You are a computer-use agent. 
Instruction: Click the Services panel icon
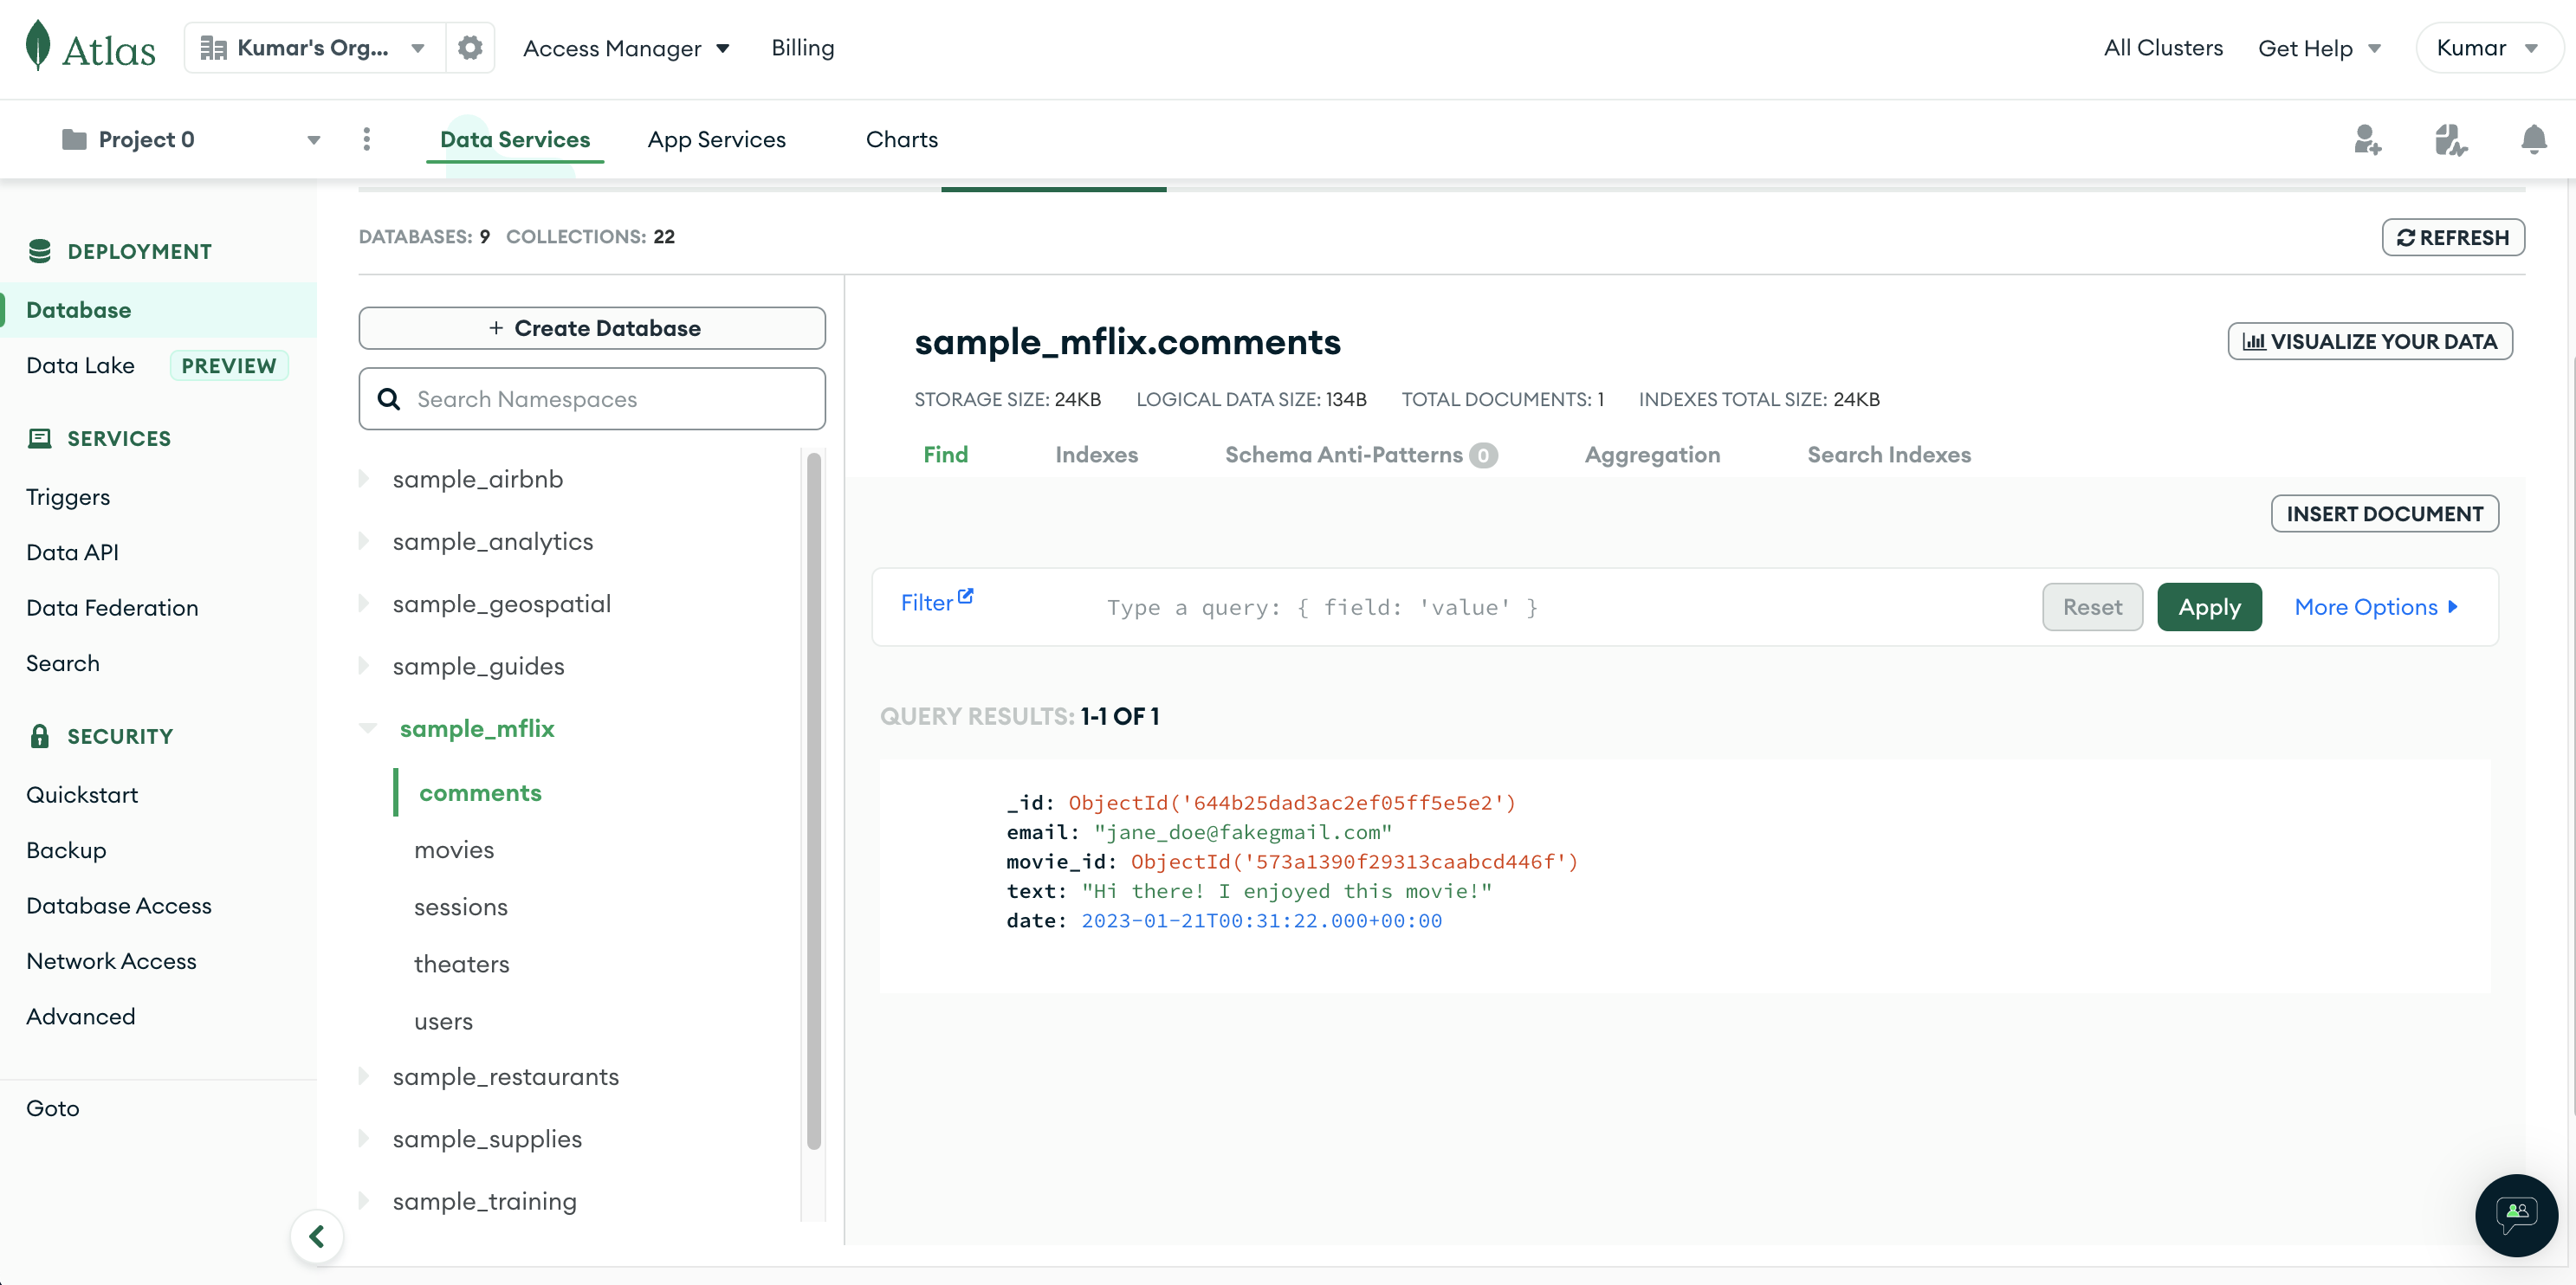pyautogui.click(x=40, y=438)
